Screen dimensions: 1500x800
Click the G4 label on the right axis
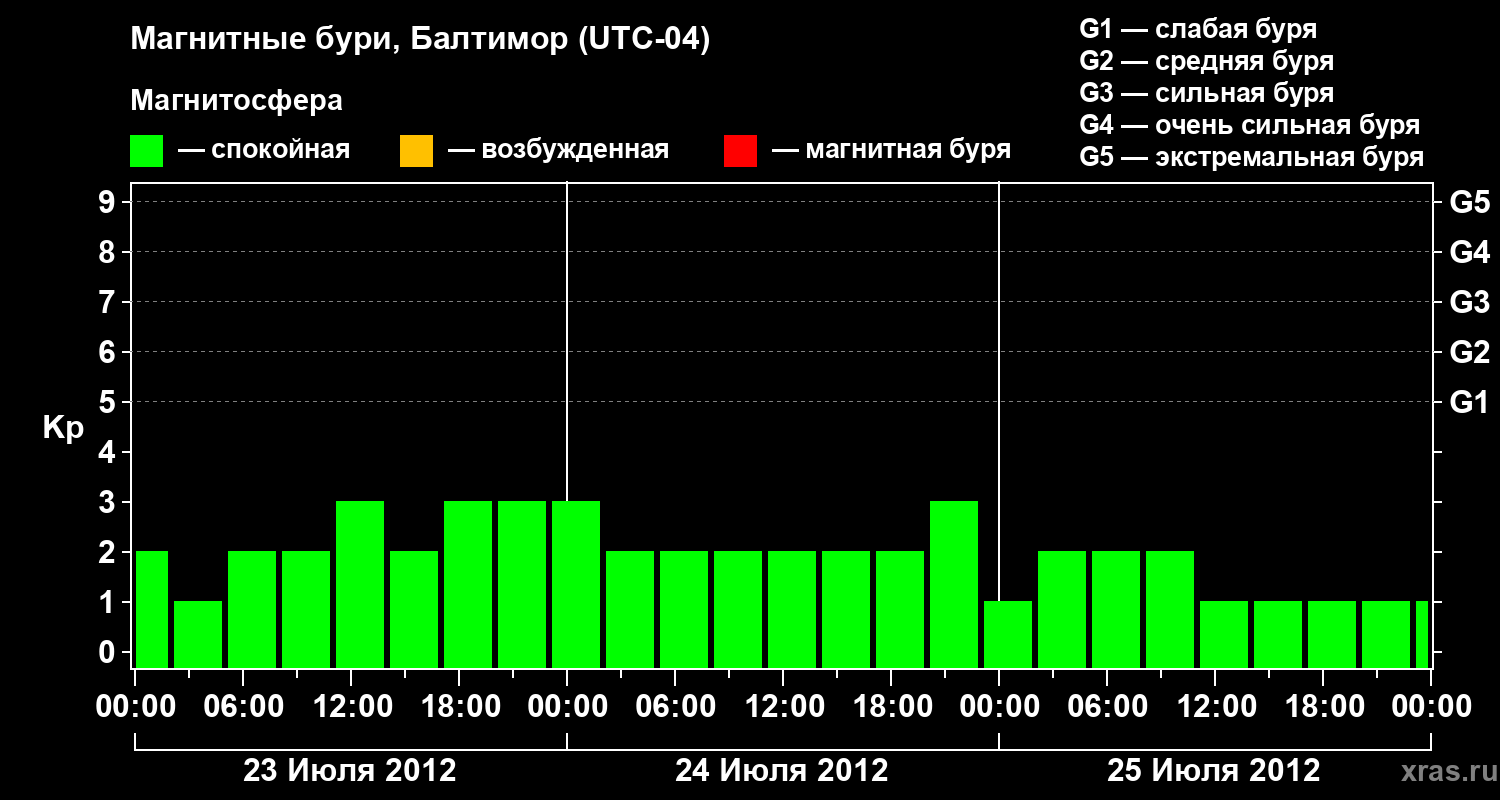pos(1470,252)
